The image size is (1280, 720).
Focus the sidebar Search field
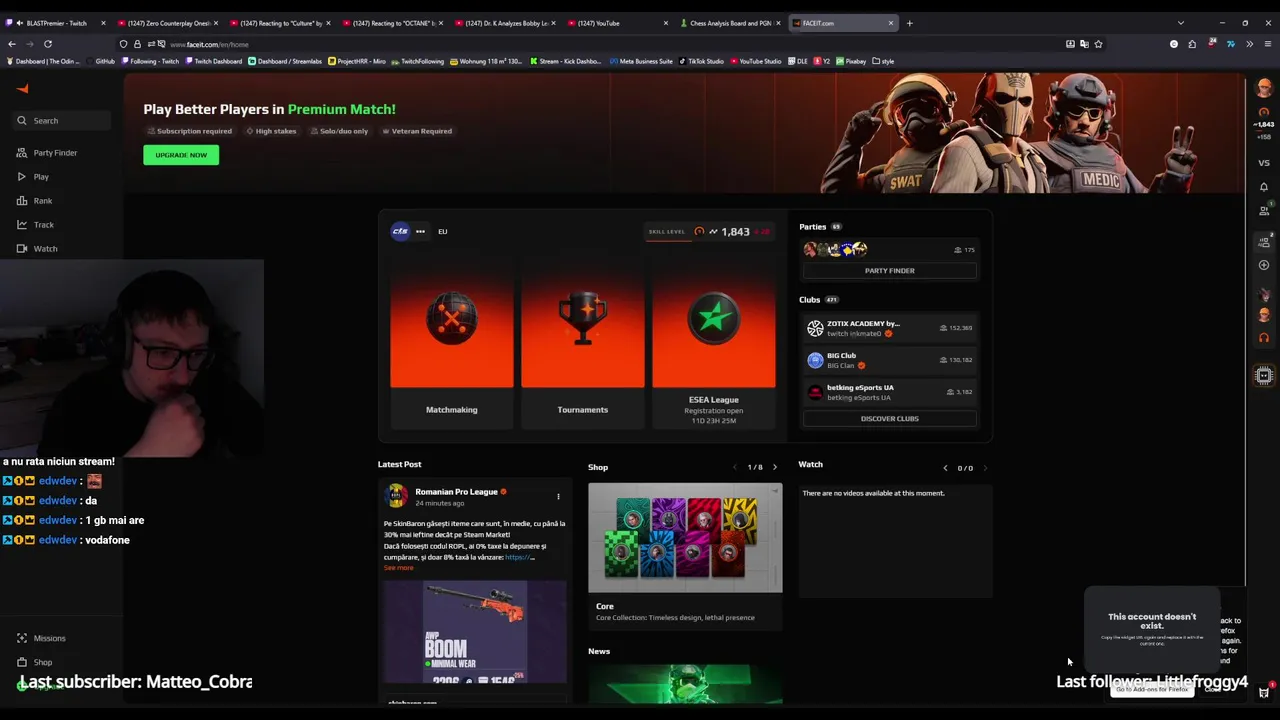62,120
